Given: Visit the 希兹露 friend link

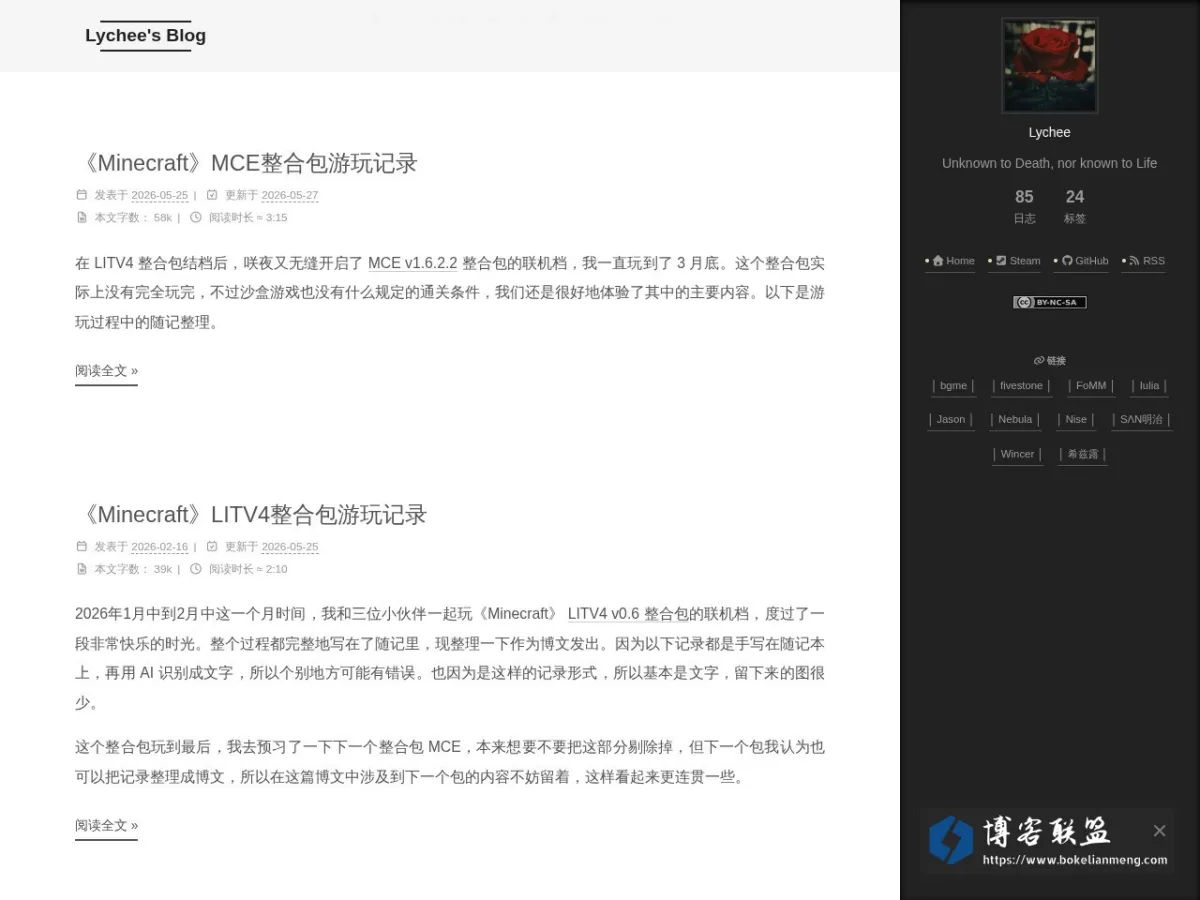Looking at the screenshot, I should [1083, 454].
